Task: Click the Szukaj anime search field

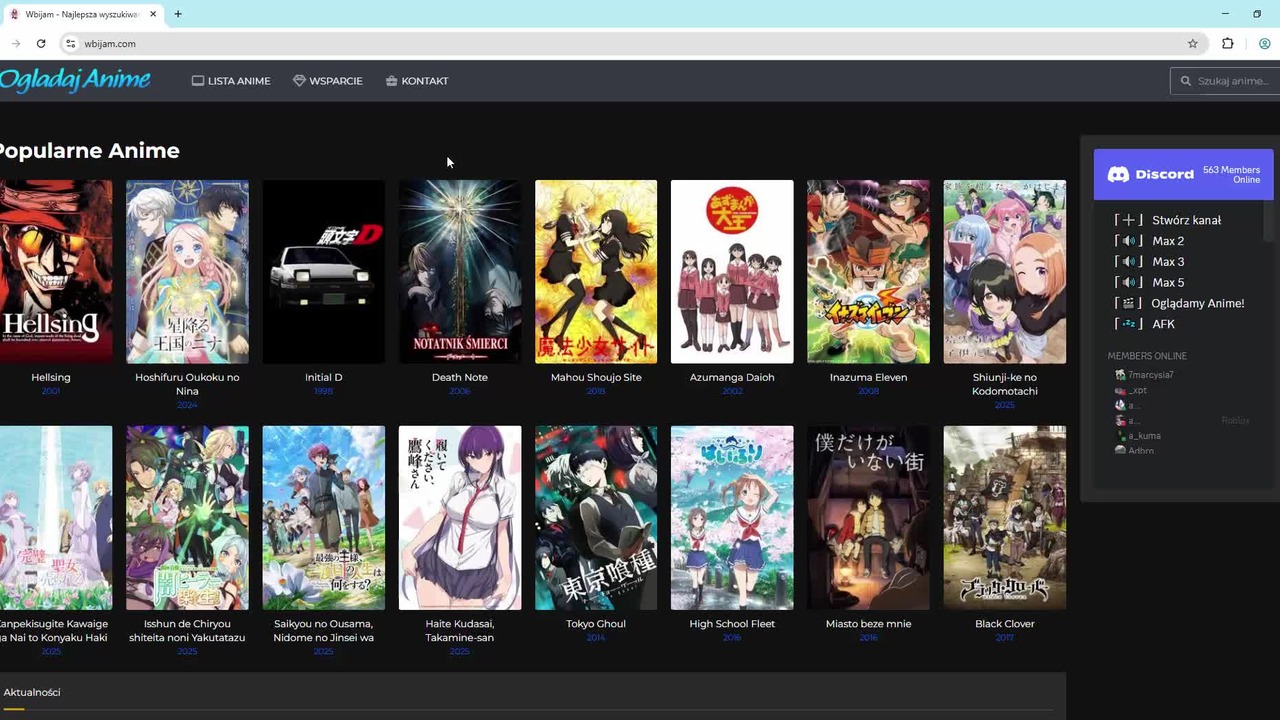Action: pos(1233,81)
